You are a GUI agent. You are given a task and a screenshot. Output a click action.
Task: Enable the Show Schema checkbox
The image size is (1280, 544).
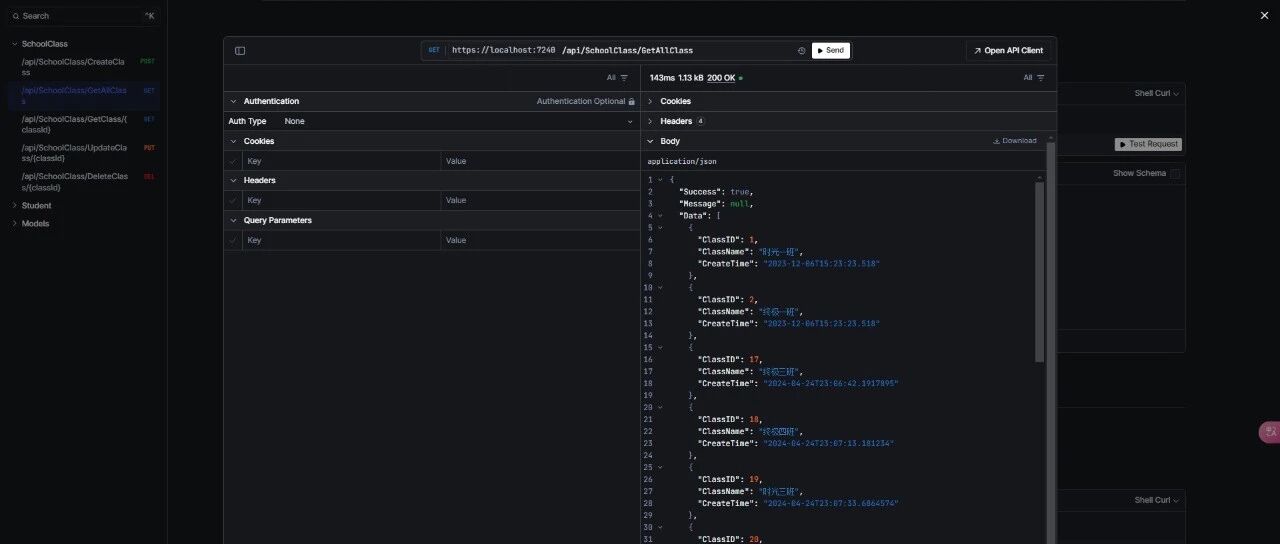(1175, 174)
